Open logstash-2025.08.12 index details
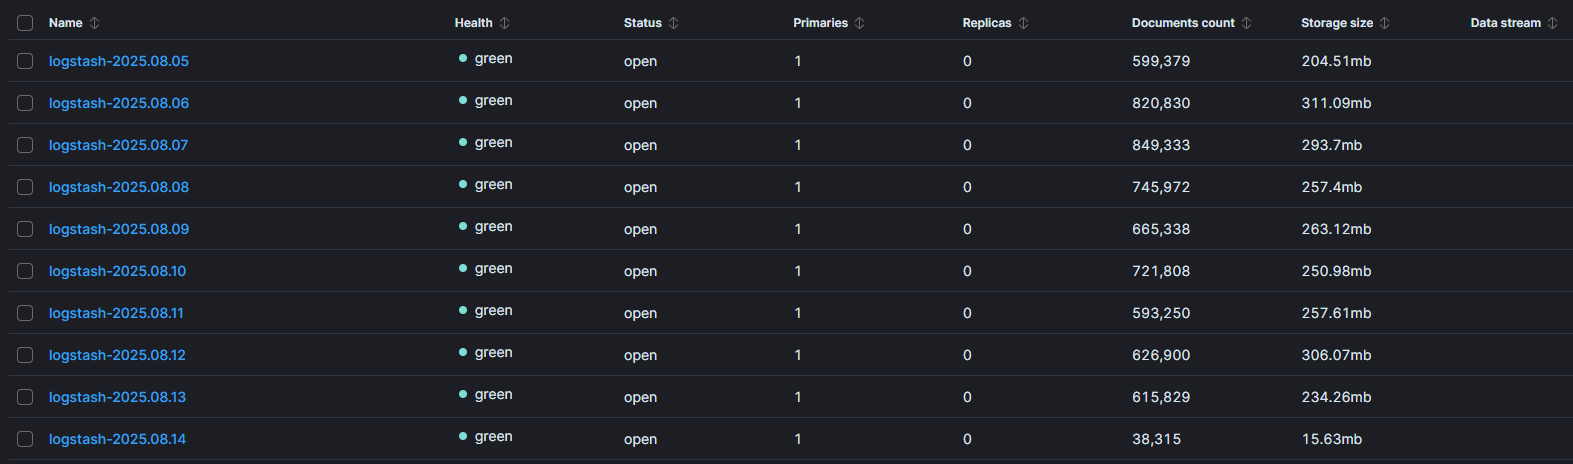 point(117,355)
